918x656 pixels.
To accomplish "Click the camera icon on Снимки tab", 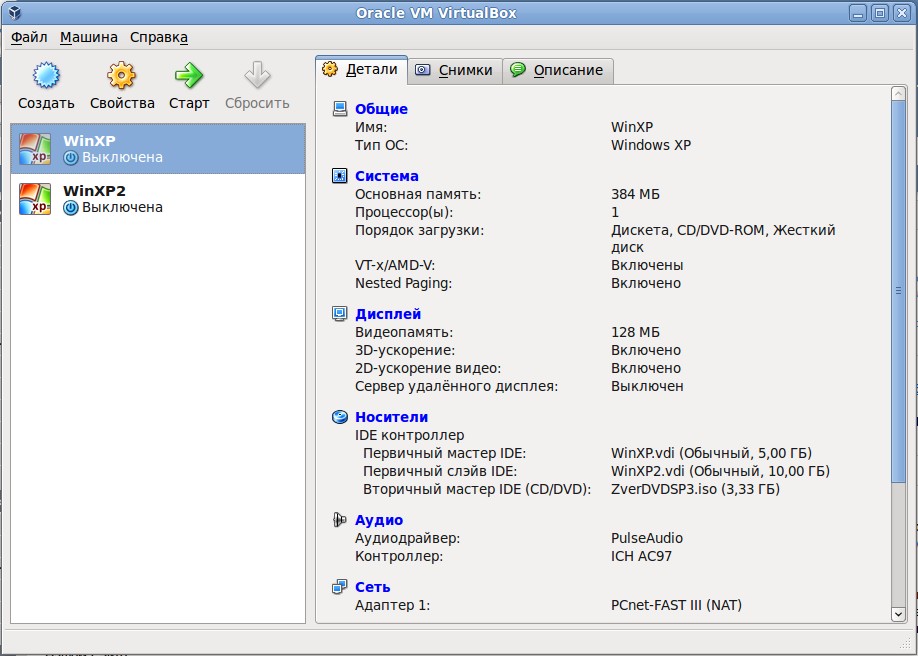I will 423,70.
